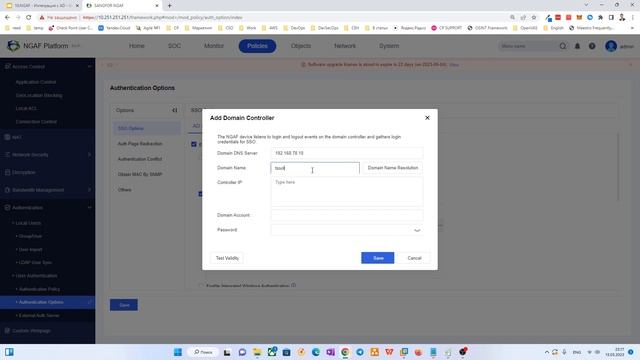Click Save button on Authentication Options page
640x360 pixels.
pyautogui.click(x=124, y=305)
